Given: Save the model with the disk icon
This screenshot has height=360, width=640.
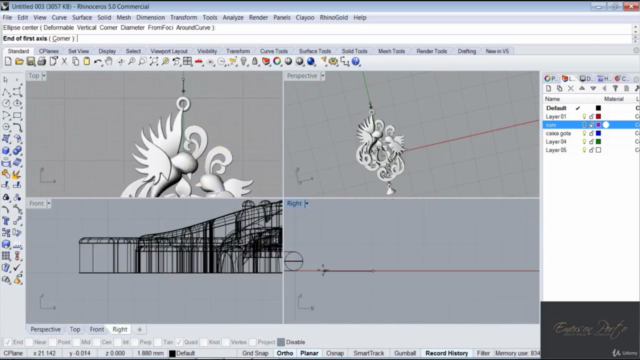Looking at the screenshot, I should [x=31, y=61].
